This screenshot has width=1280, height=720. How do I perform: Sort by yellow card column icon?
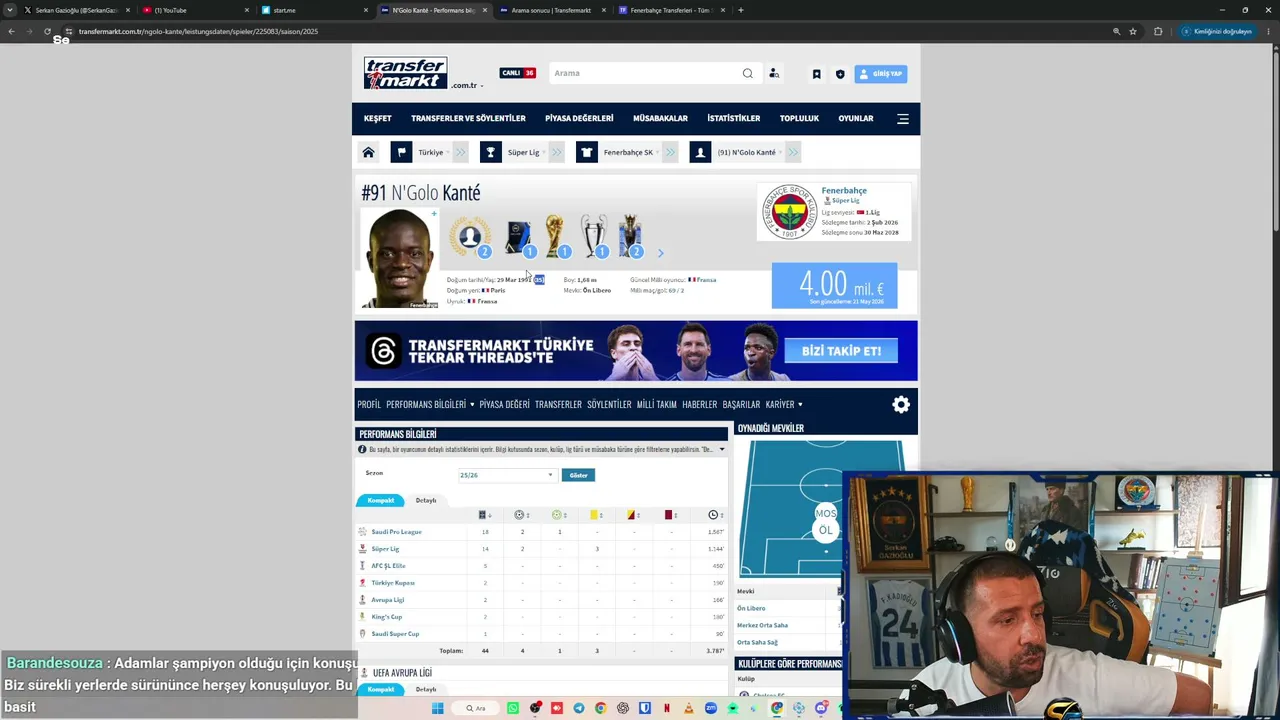pos(594,515)
